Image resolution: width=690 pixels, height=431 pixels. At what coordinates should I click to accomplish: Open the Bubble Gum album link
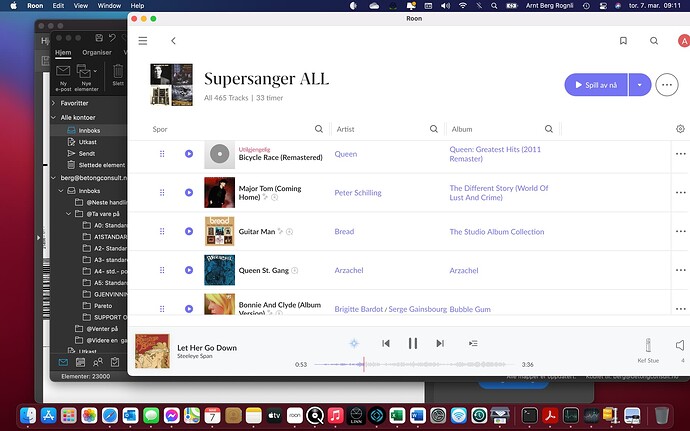point(470,309)
